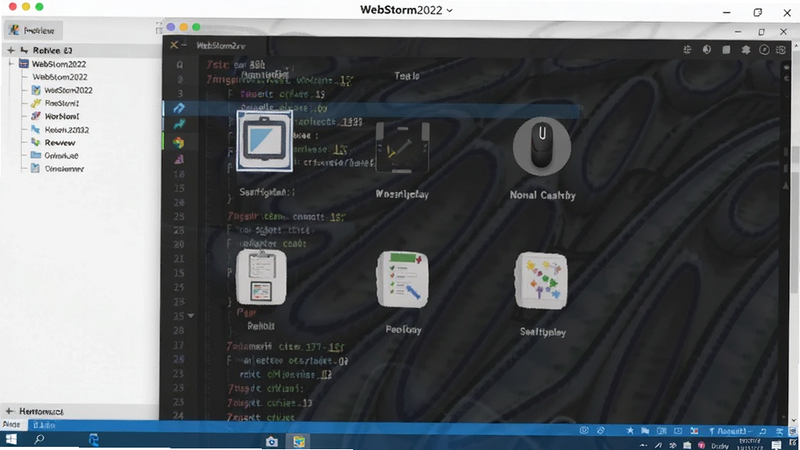Click the circular compass icon in the editor toolbar
The width and height of the screenshot is (800, 450).
pyautogui.click(x=764, y=49)
